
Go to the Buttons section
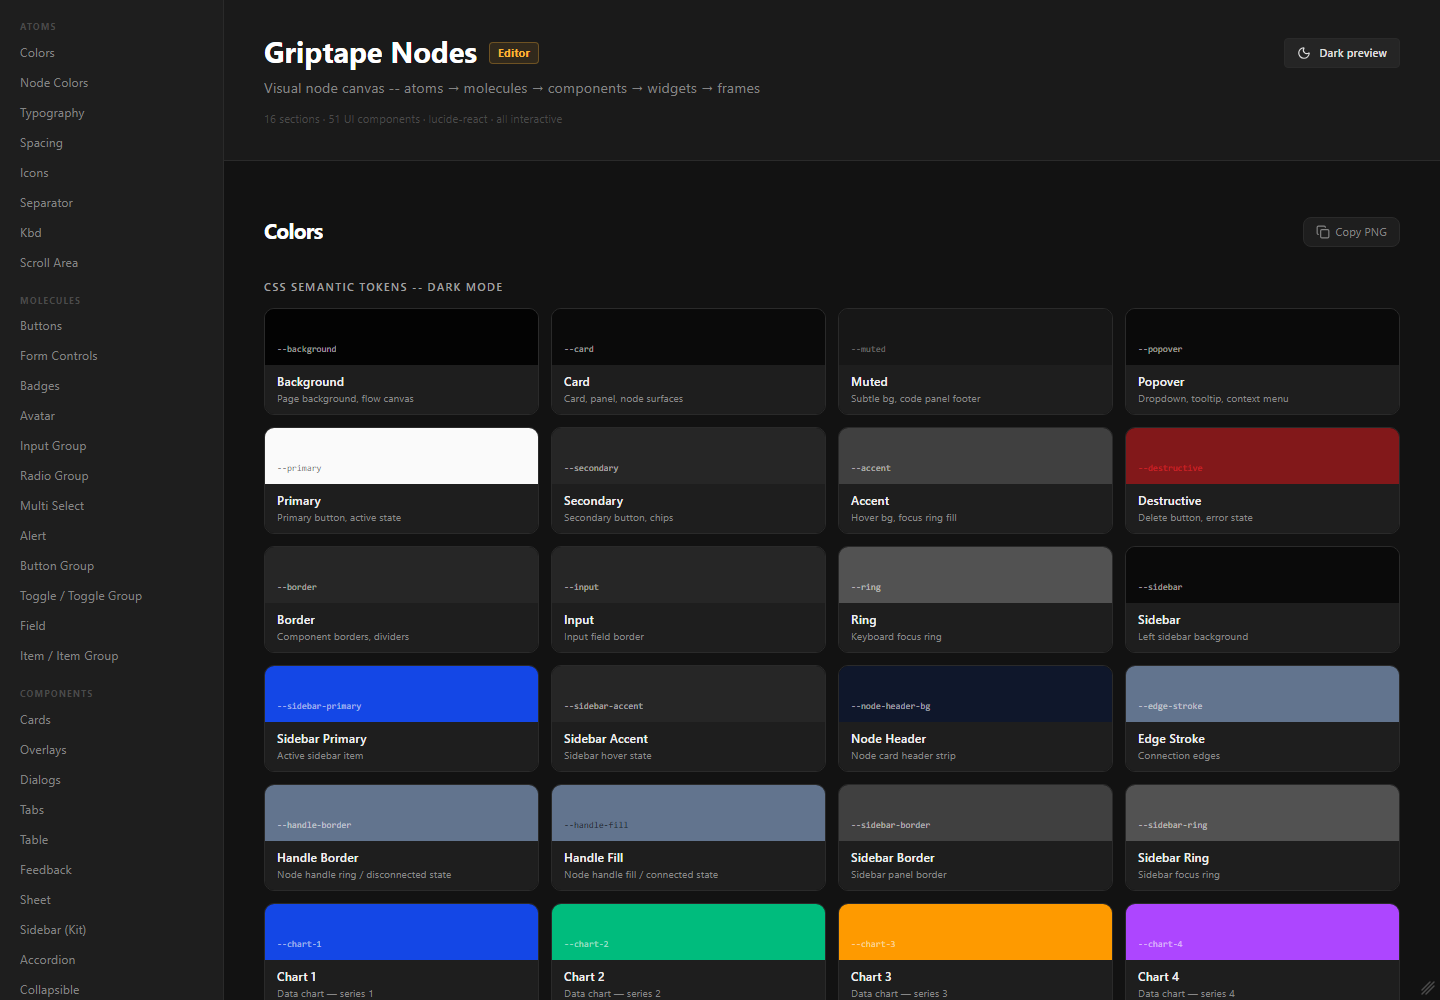click(41, 326)
